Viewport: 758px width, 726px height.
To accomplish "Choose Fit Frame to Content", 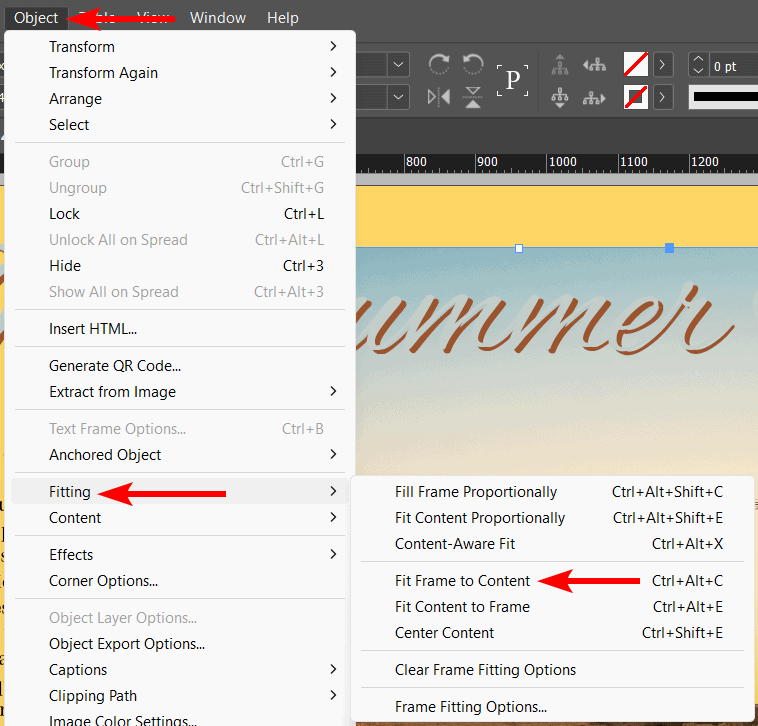I will click(x=462, y=581).
